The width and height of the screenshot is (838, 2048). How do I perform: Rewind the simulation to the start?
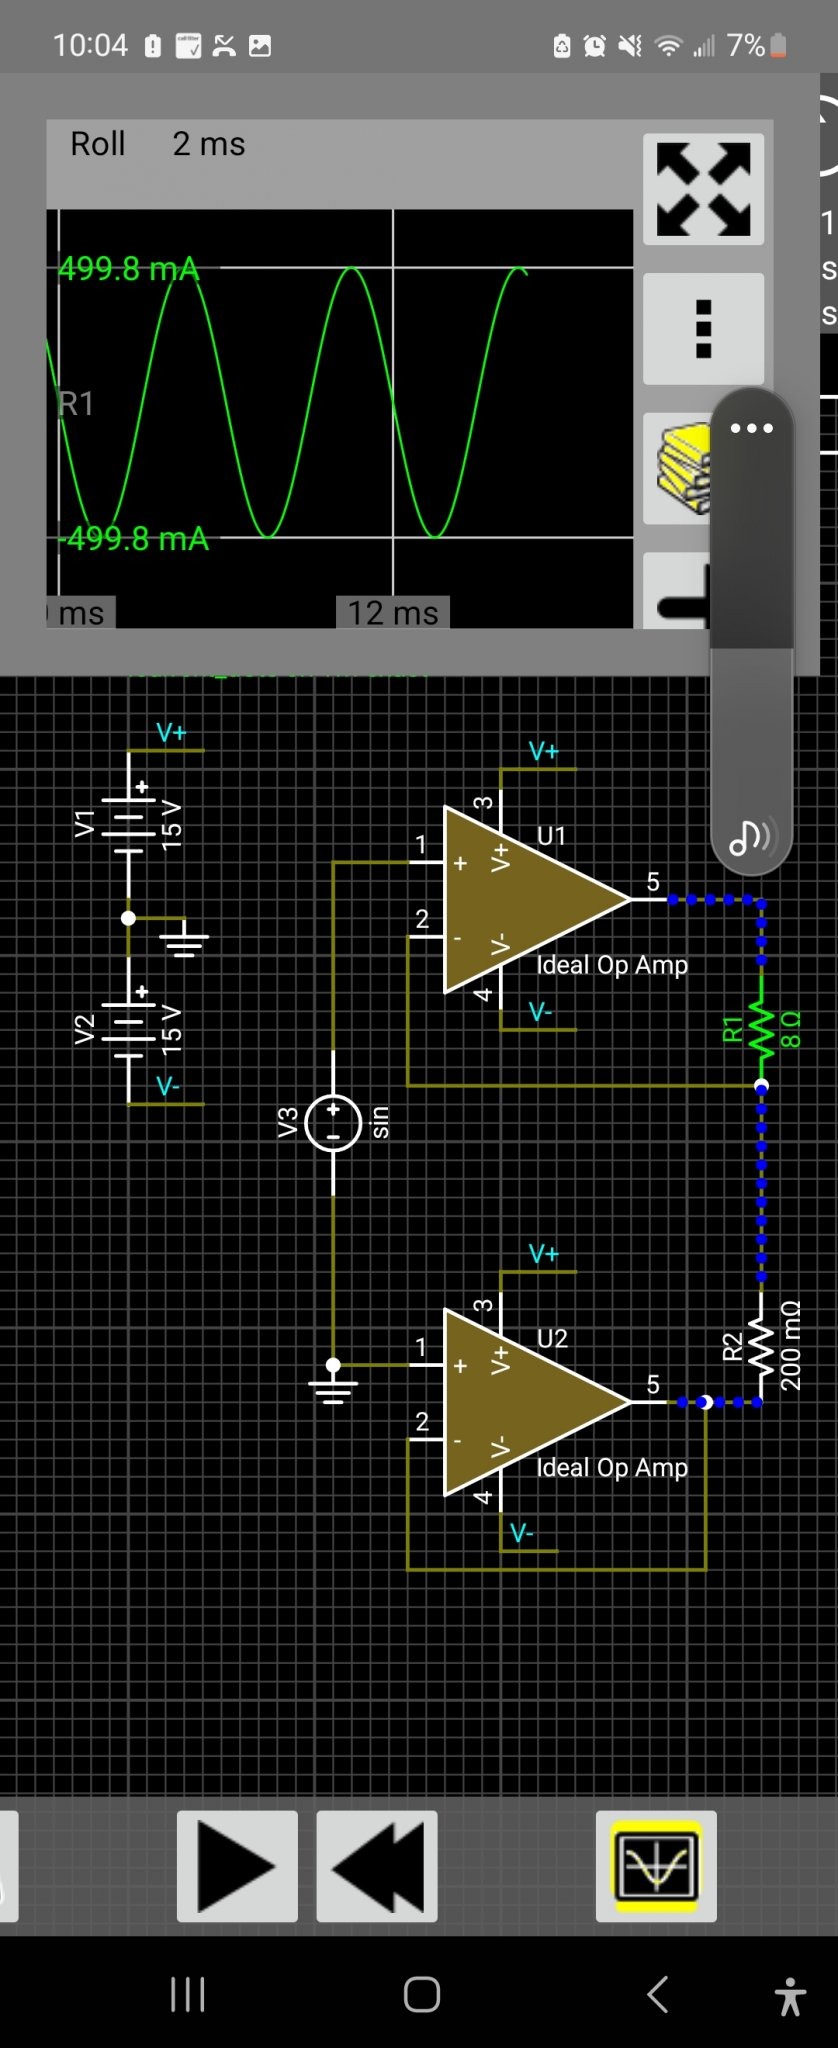(377, 1866)
